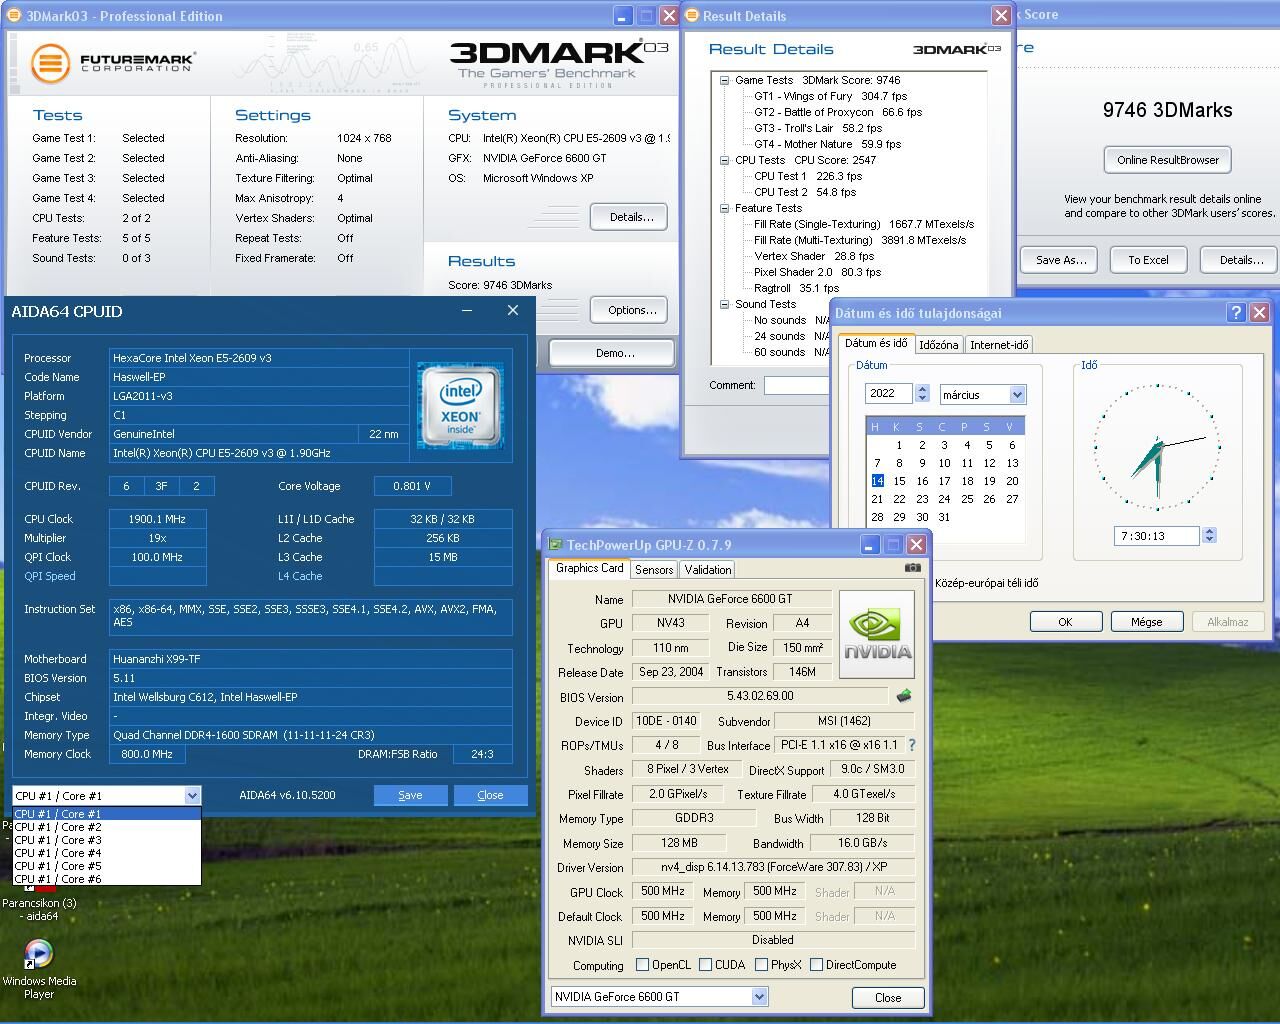Viewport: 1280px width, 1024px height.
Task: Click the year 2022 input field
Action: [x=889, y=394]
